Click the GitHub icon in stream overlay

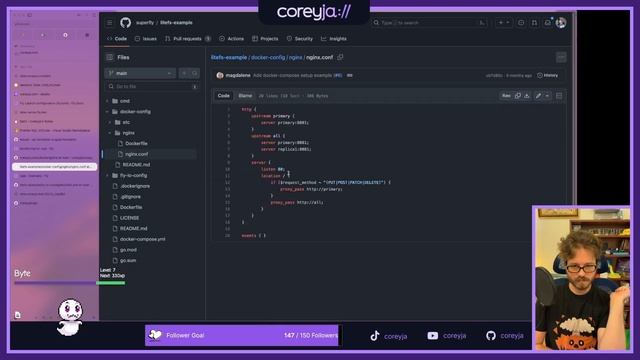491,336
